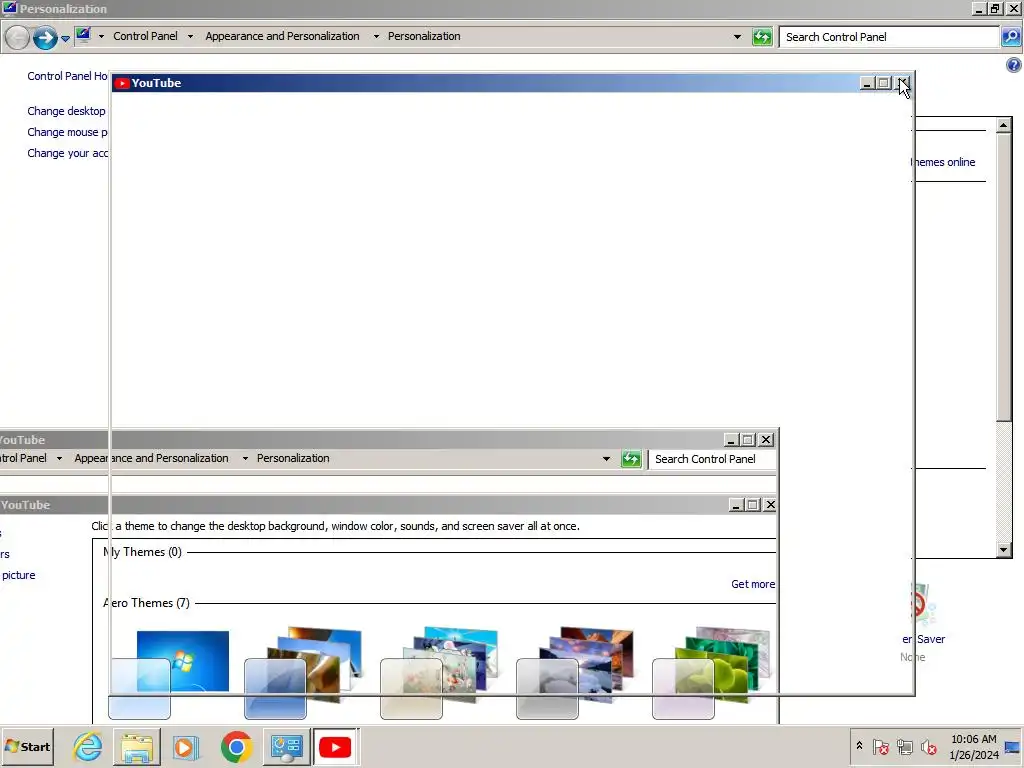The image size is (1024, 768).
Task: Open the Action Center flag icon
Action: 880,746
